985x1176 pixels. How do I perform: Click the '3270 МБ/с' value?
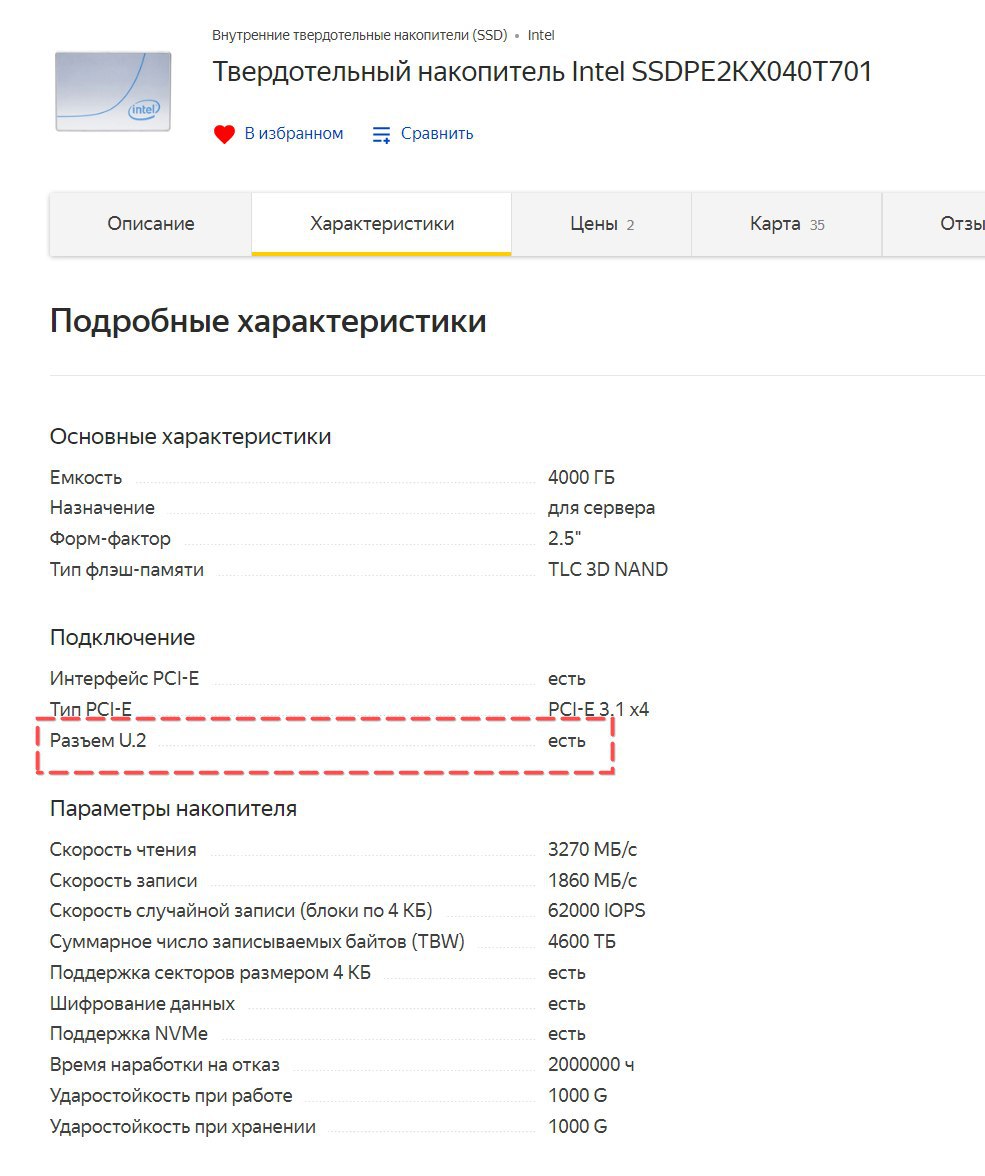click(x=593, y=850)
